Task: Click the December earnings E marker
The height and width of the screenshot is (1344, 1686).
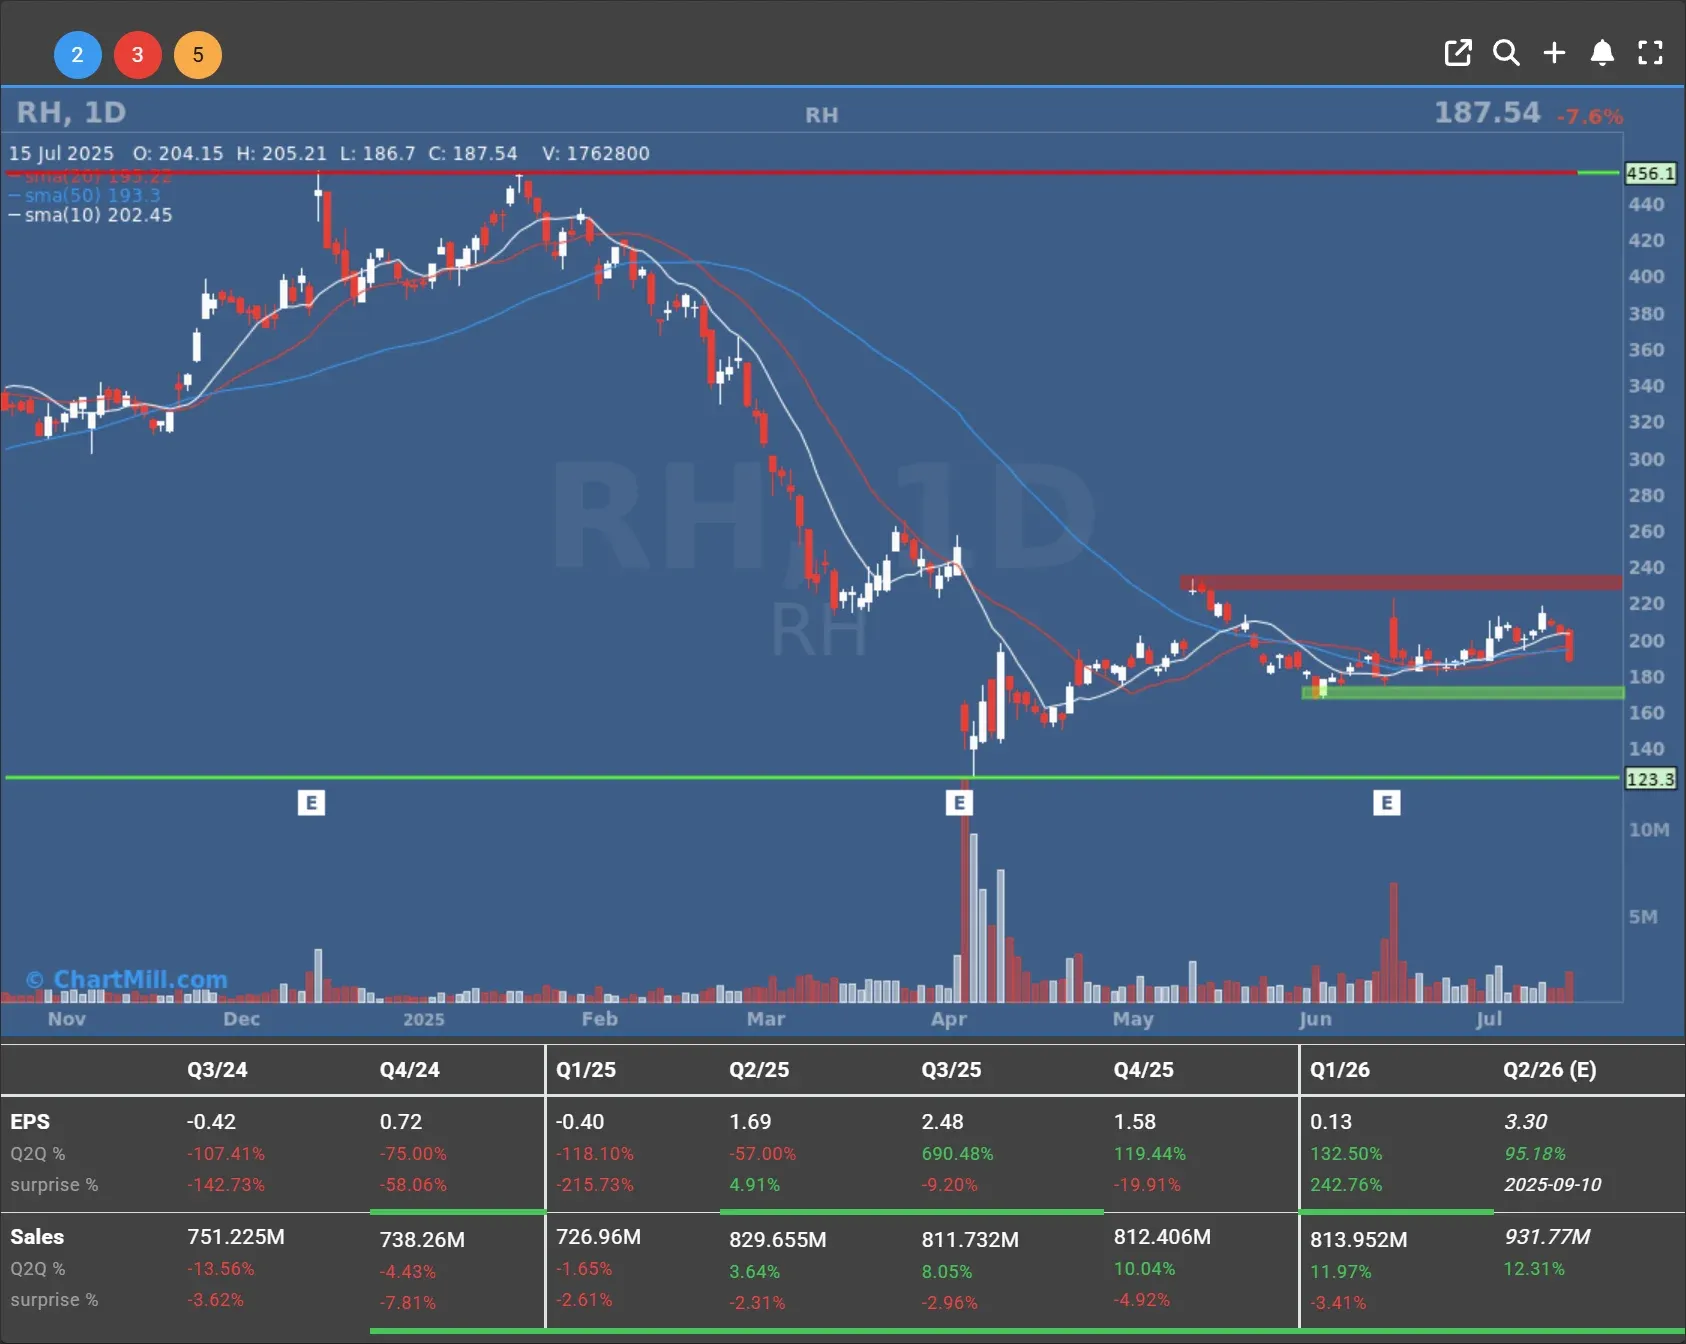Action: [x=311, y=803]
